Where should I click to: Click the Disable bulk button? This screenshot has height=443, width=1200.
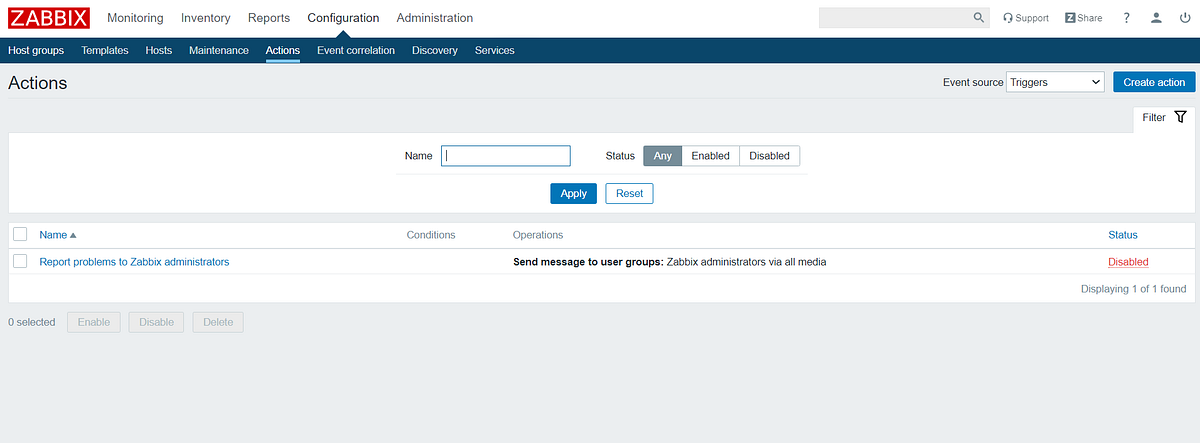click(156, 322)
